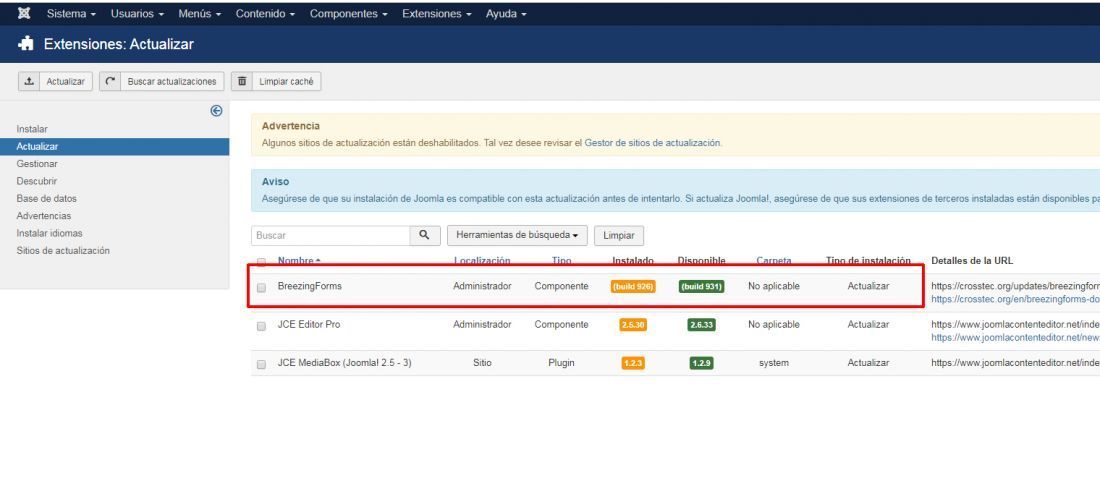
Task: Expand Herramientas de búsqueda dropdown
Action: (x=517, y=236)
